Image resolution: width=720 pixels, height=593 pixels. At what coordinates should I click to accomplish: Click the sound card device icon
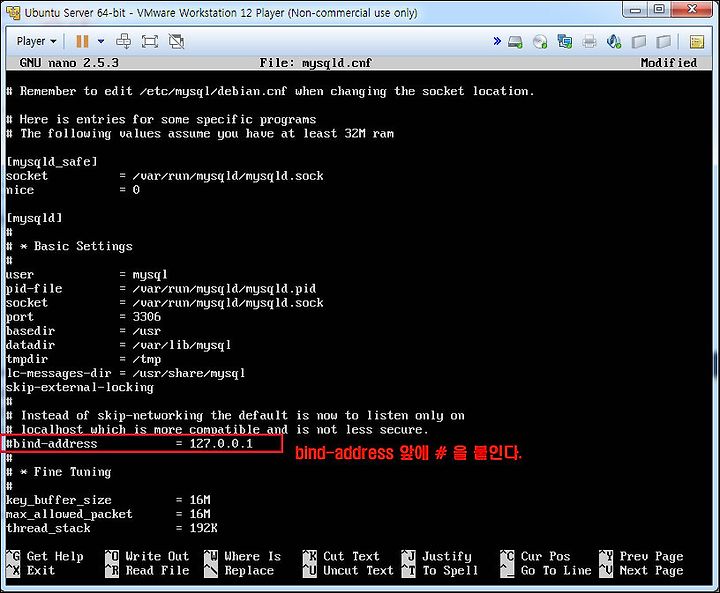614,42
